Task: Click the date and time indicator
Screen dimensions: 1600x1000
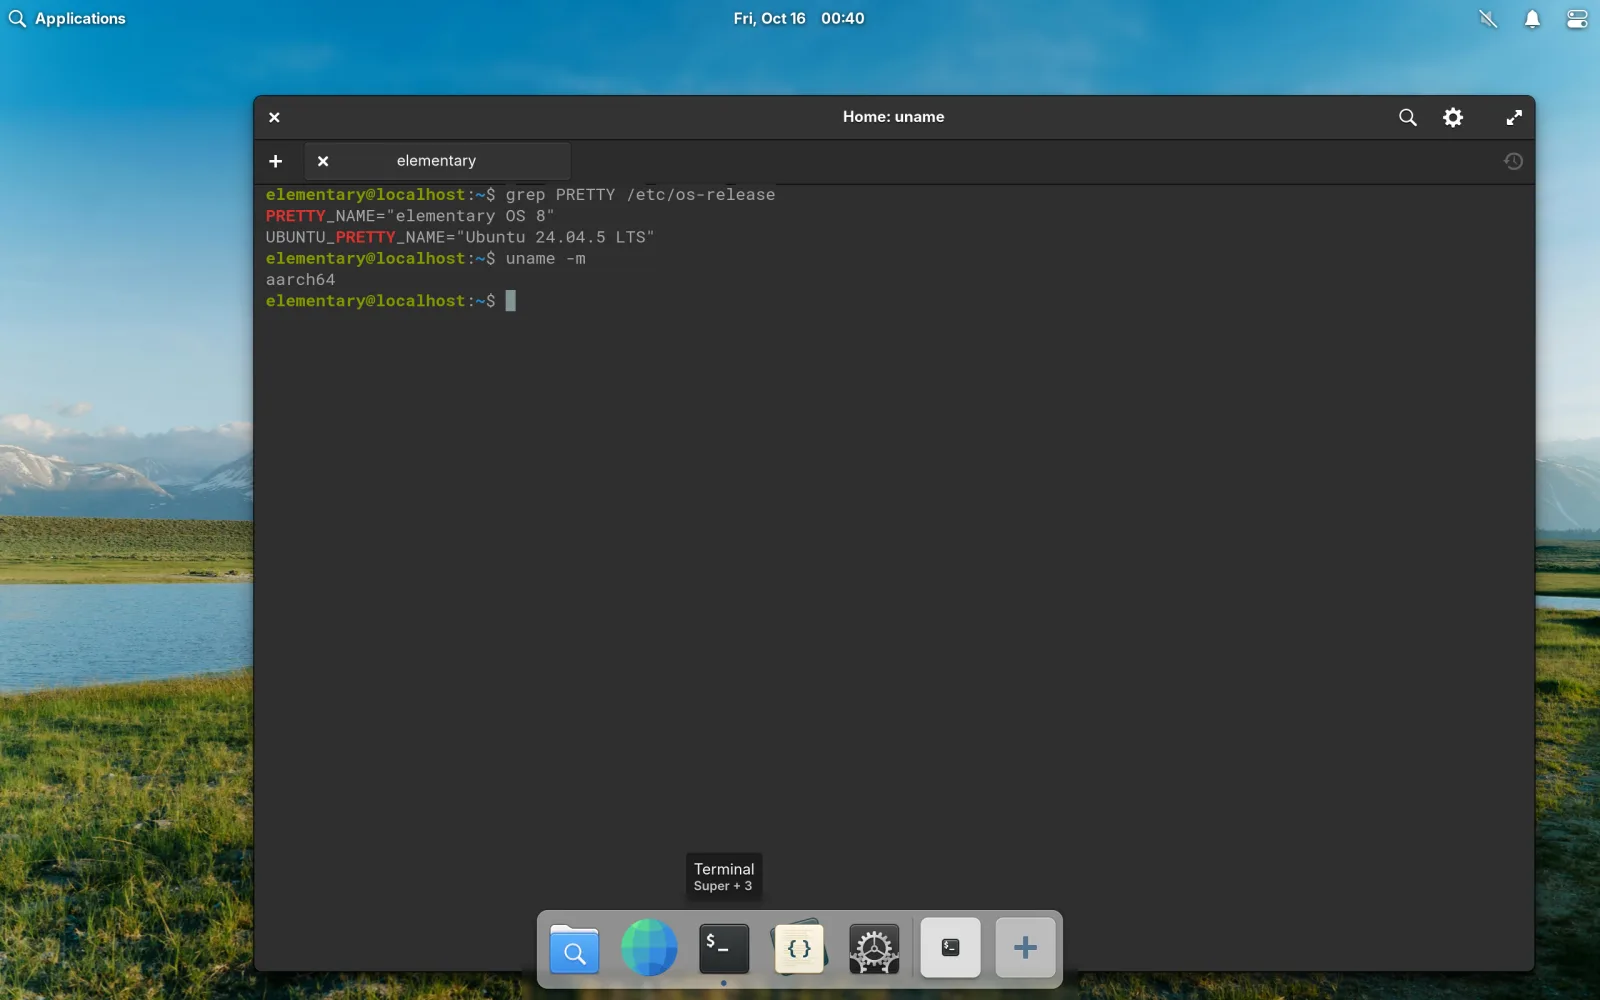Action: point(799,18)
